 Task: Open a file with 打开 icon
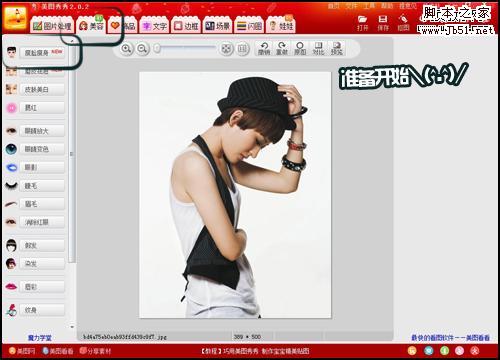(362, 23)
